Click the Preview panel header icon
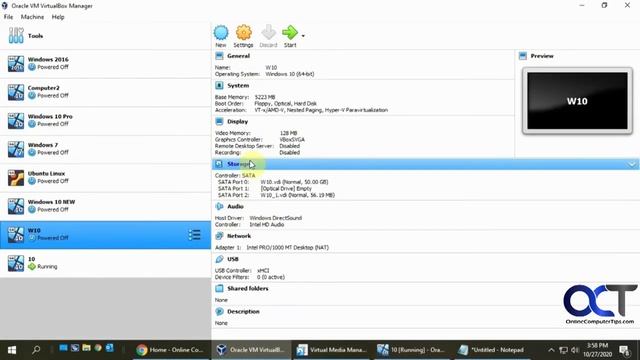 point(523,56)
